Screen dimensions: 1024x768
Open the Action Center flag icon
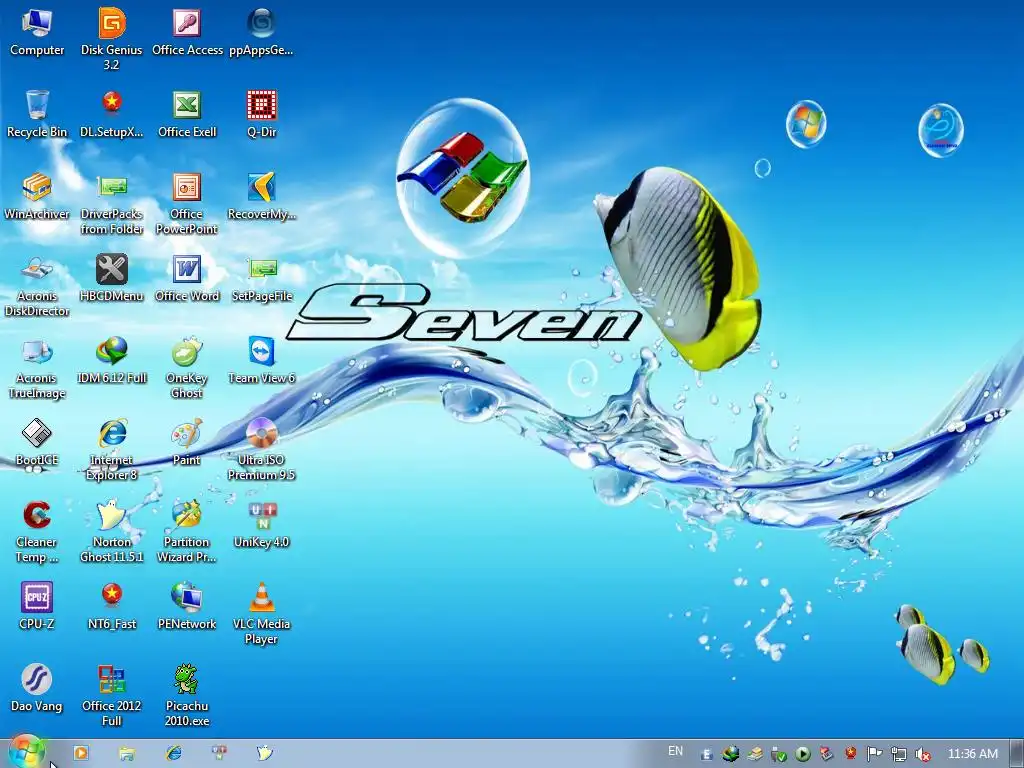(x=874, y=754)
